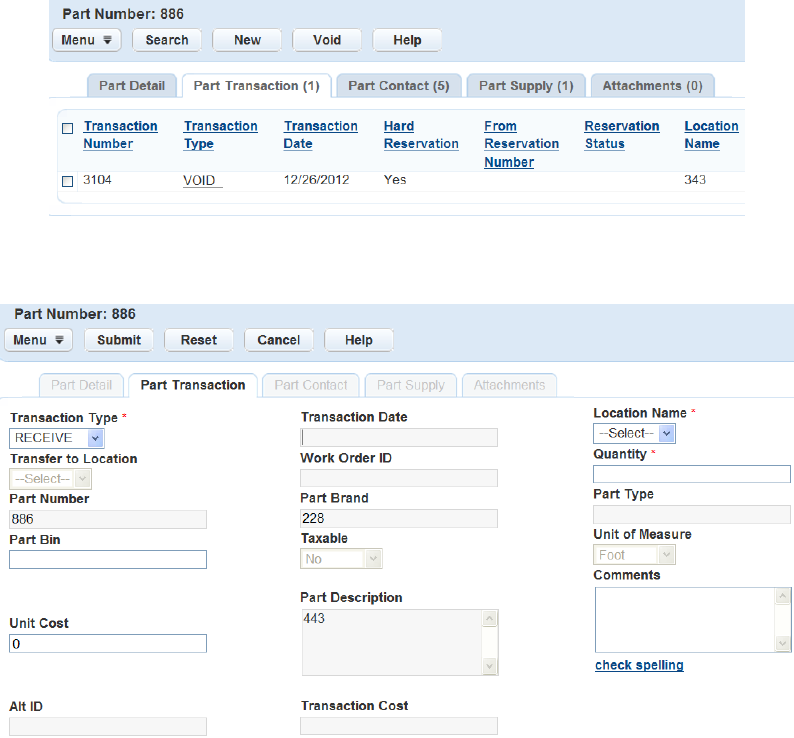Click the Submit button
794x738 pixels.
point(119,340)
